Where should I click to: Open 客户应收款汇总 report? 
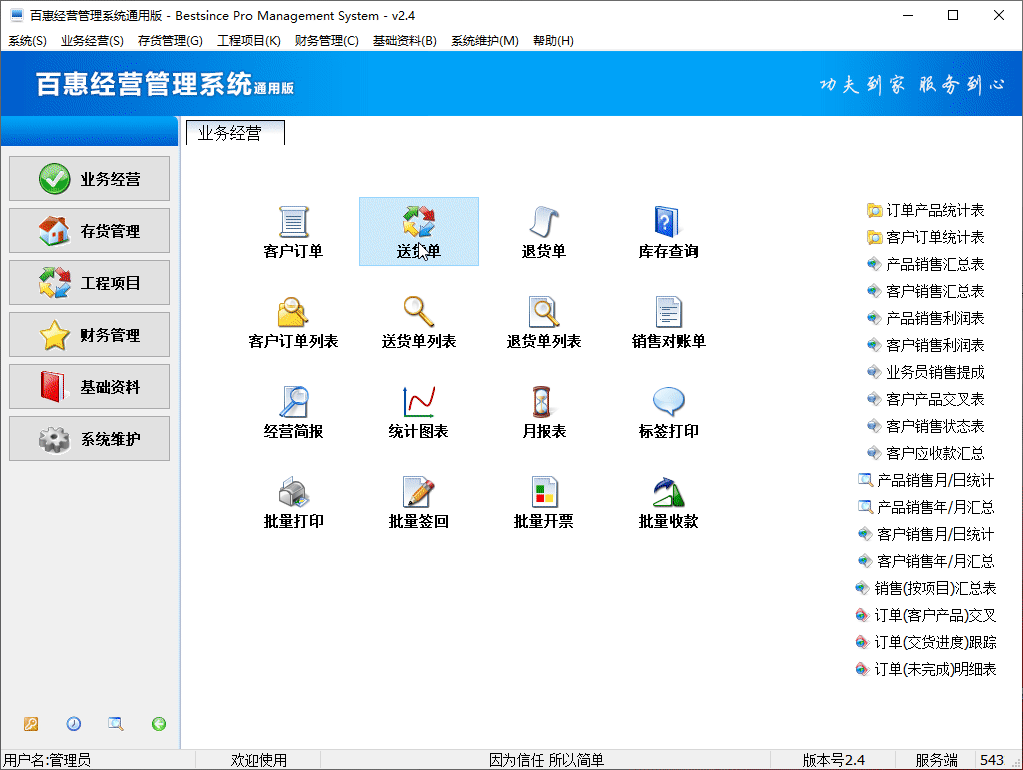click(x=925, y=453)
